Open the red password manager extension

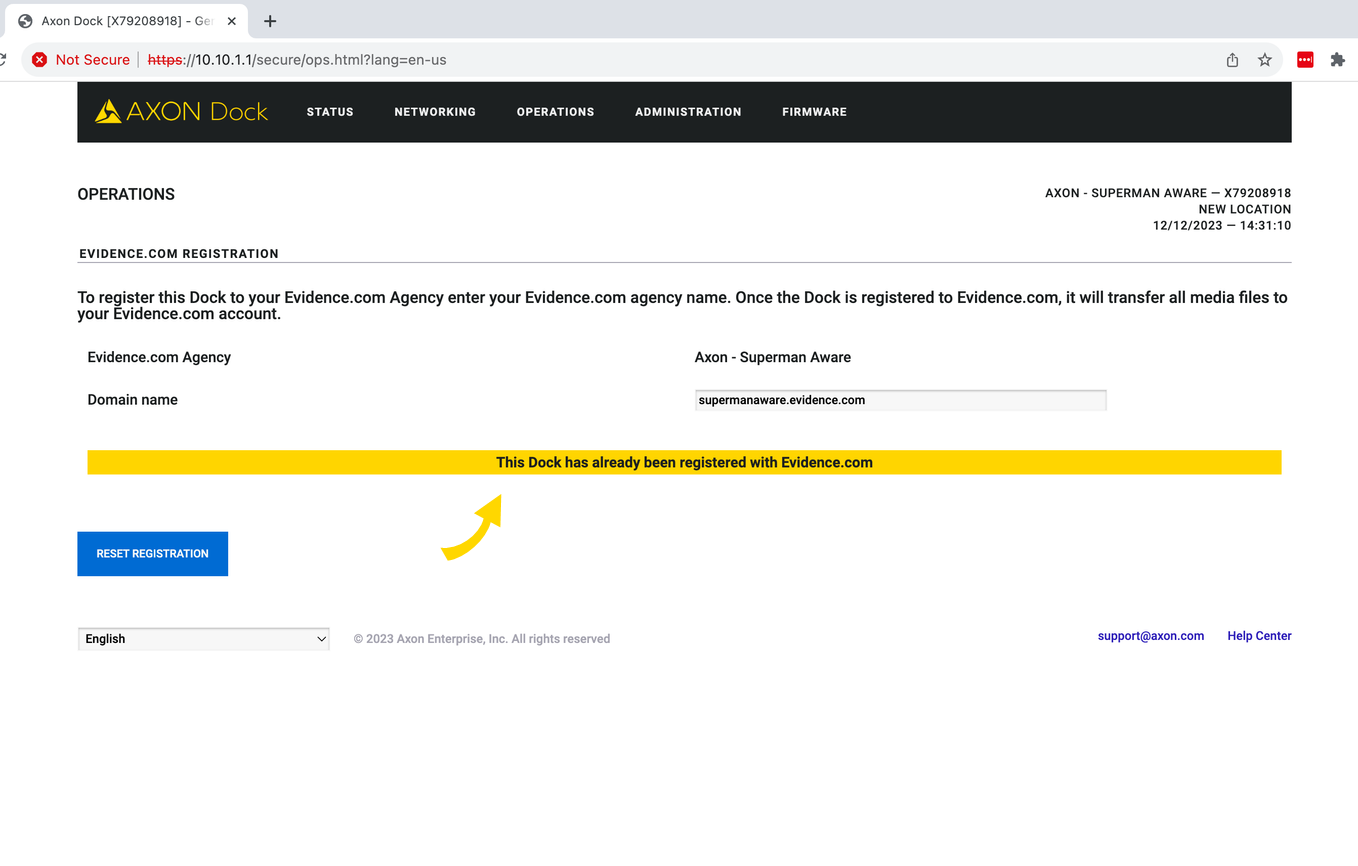(x=1305, y=60)
